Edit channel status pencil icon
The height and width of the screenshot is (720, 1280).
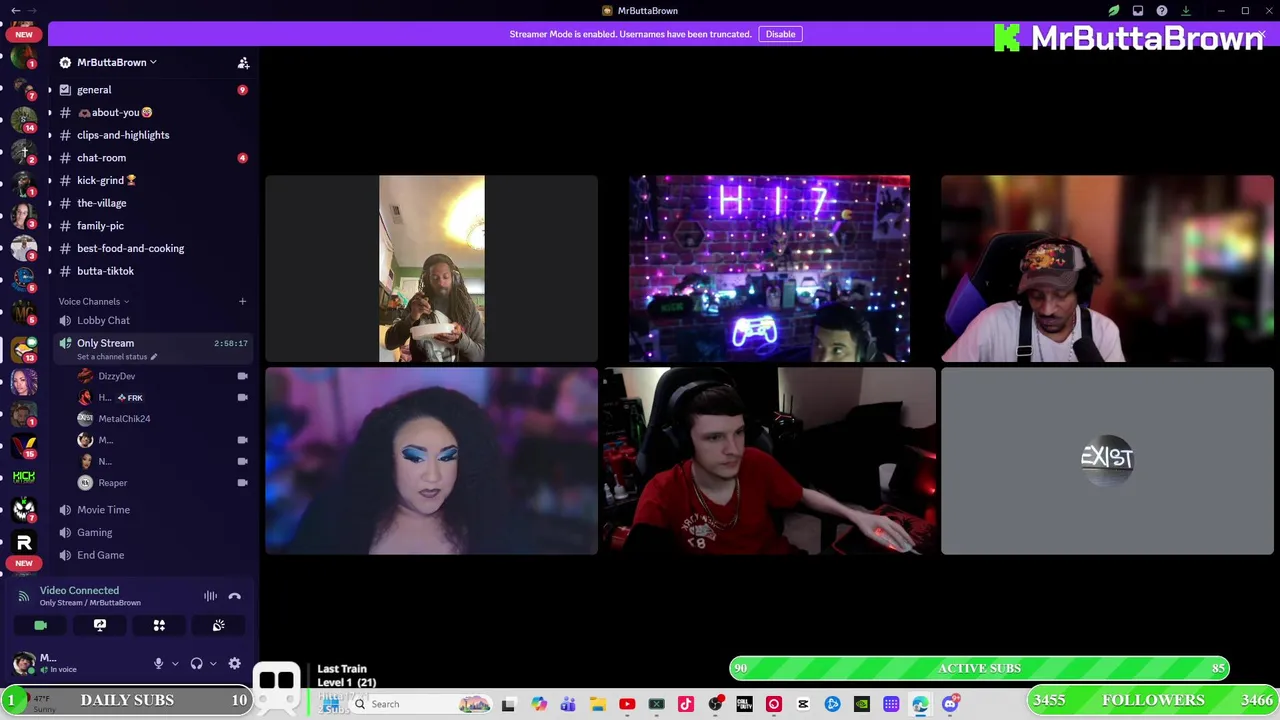pos(153,357)
